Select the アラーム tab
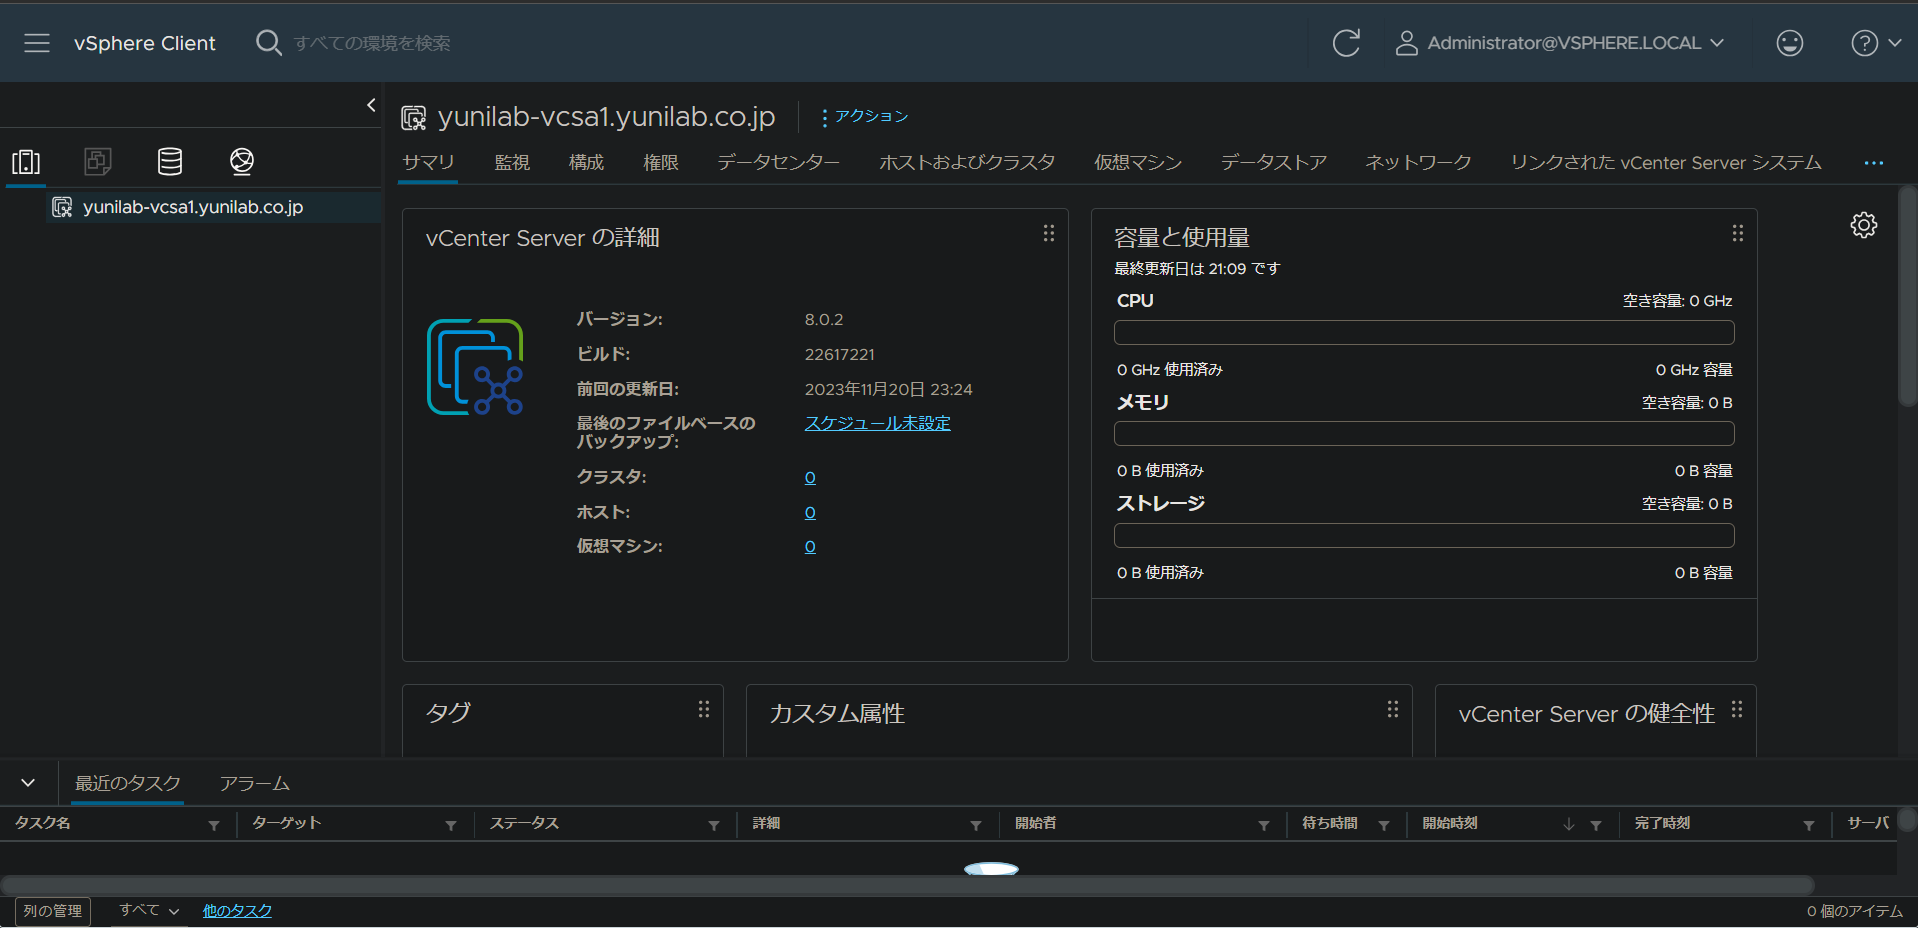Screen dimensions: 1918x928 coord(255,783)
